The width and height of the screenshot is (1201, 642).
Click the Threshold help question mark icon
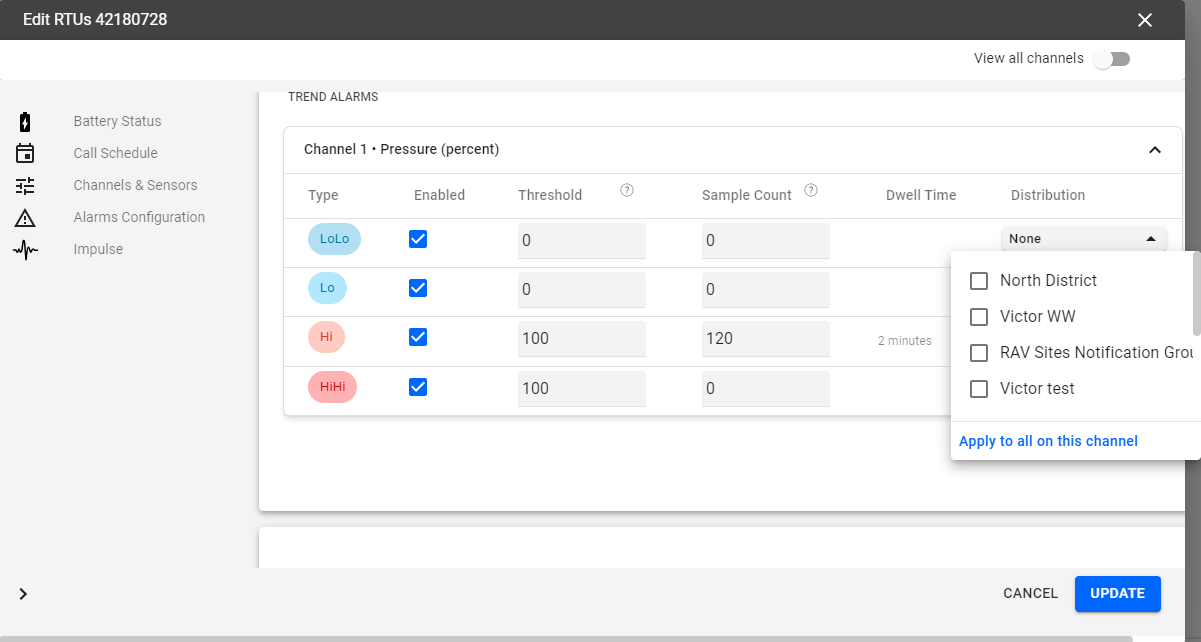(x=627, y=191)
